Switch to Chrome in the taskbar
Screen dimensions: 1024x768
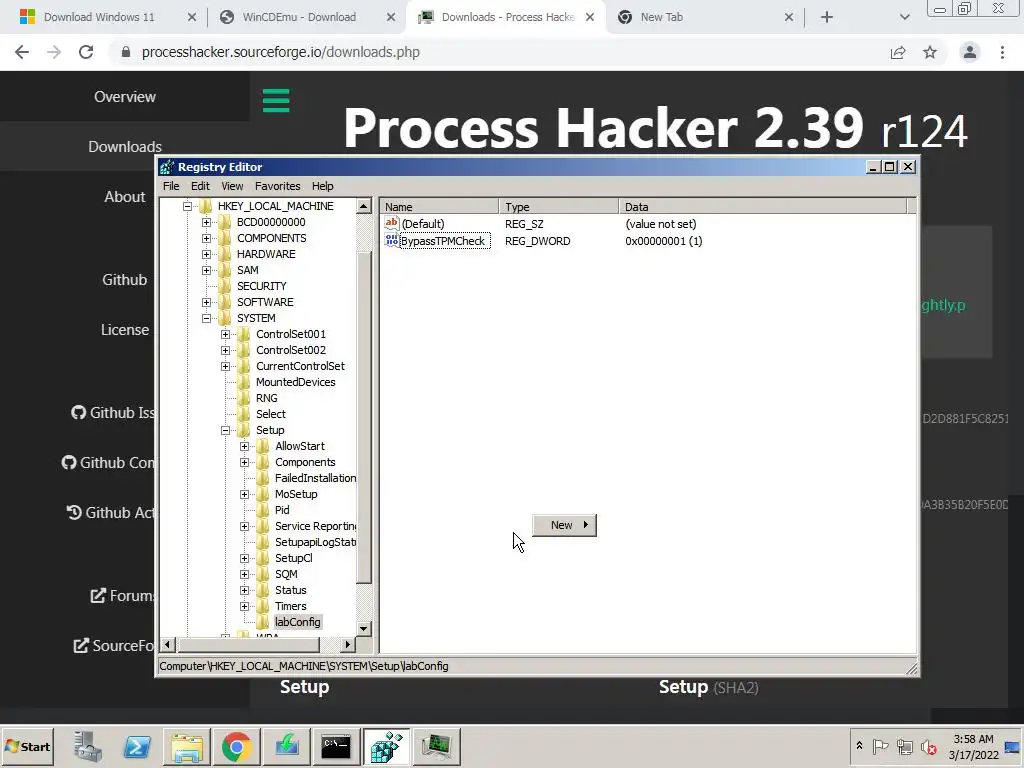tap(236, 746)
